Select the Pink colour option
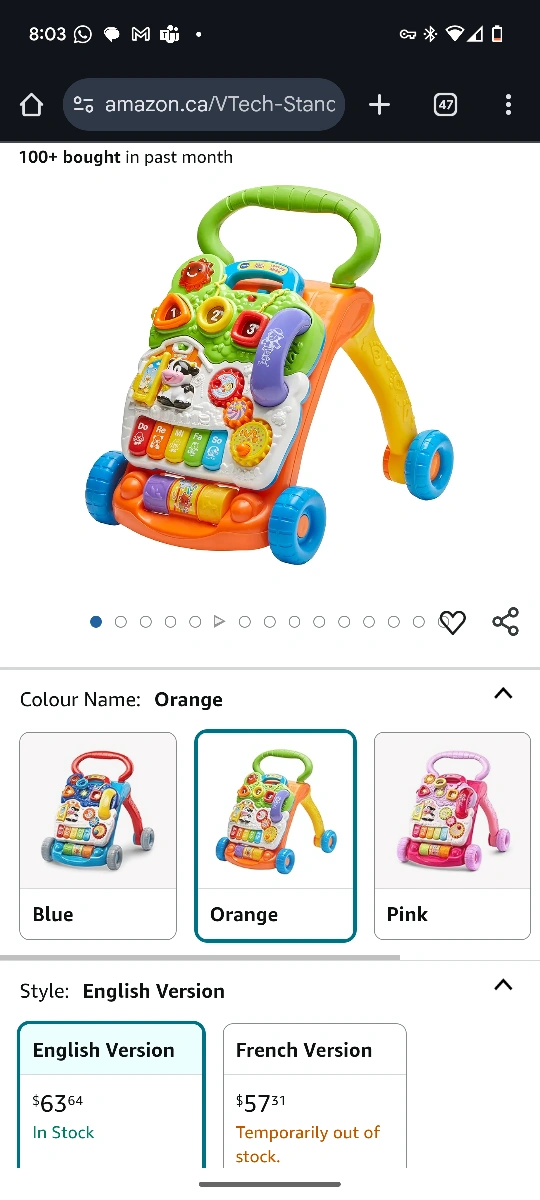Image resolution: width=540 pixels, height=1200 pixels. pyautogui.click(x=452, y=836)
